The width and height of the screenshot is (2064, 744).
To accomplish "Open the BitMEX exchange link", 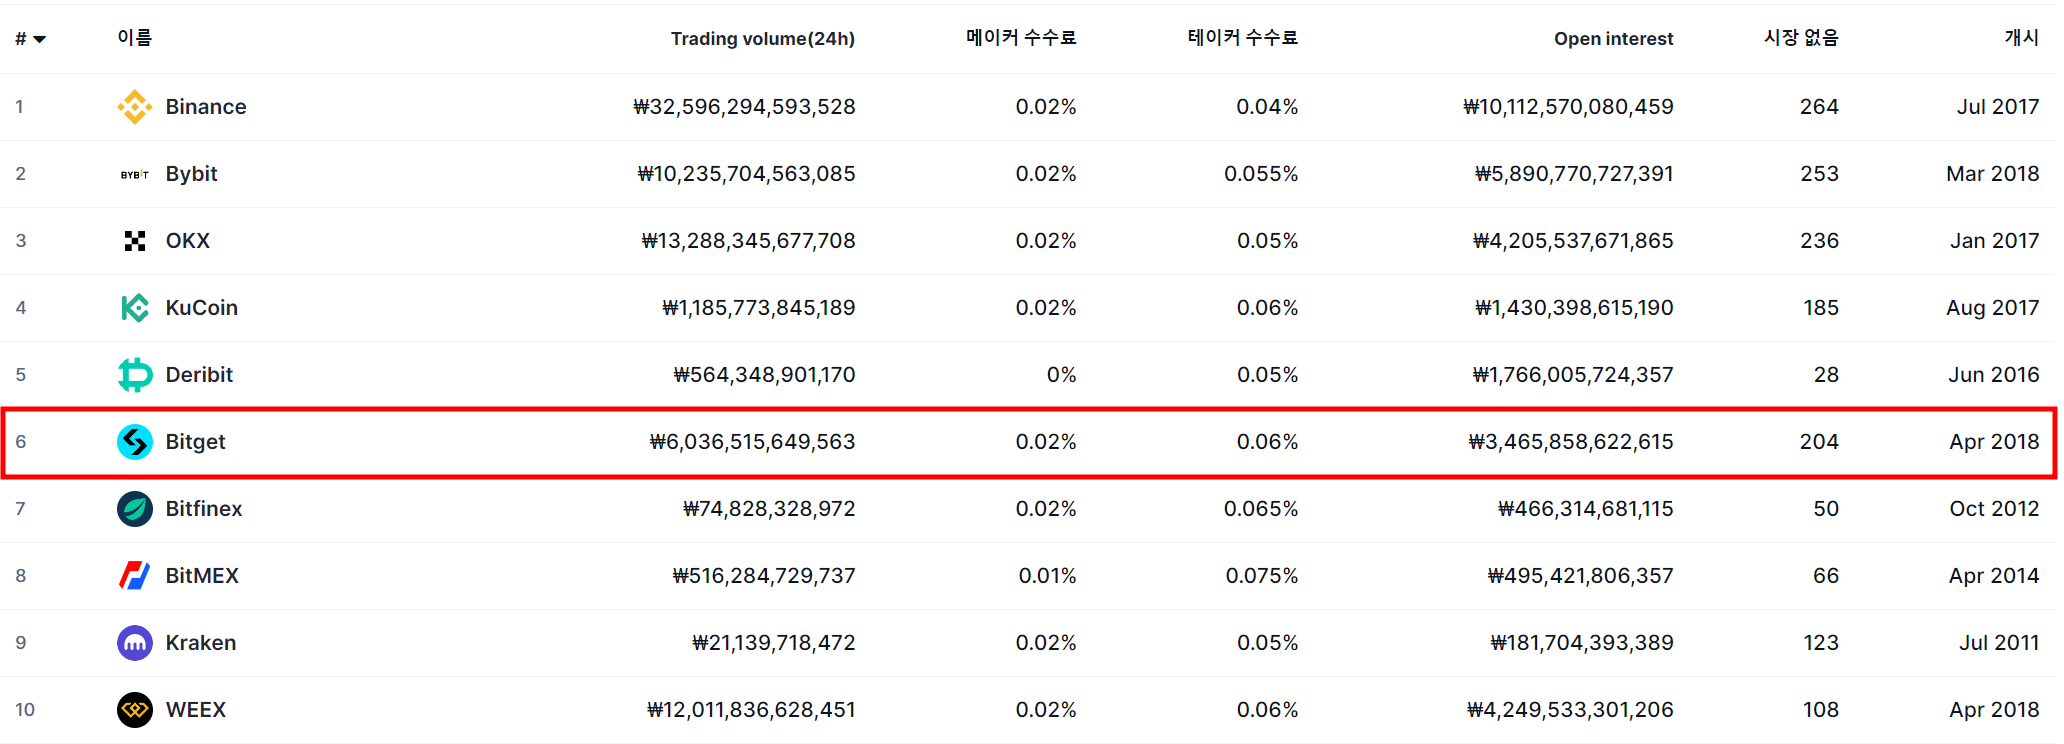I will [x=202, y=576].
